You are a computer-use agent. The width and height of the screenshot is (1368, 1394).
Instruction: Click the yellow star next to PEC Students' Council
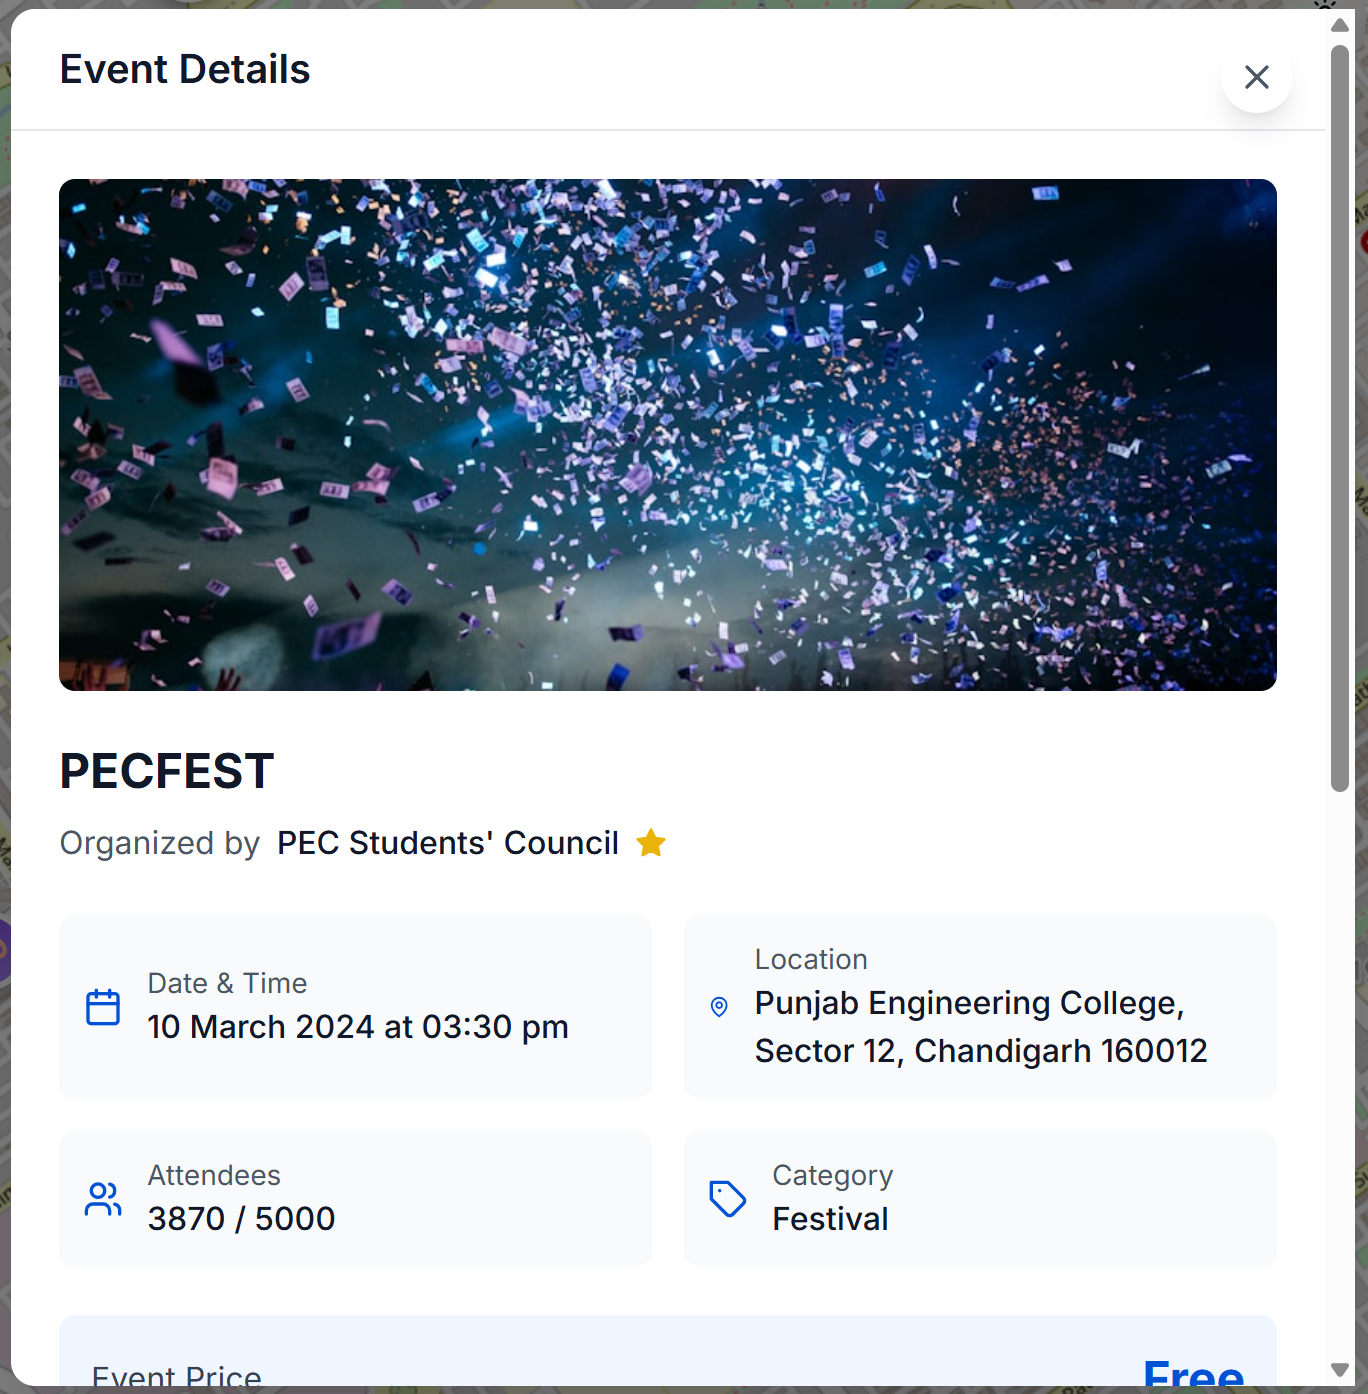click(651, 843)
